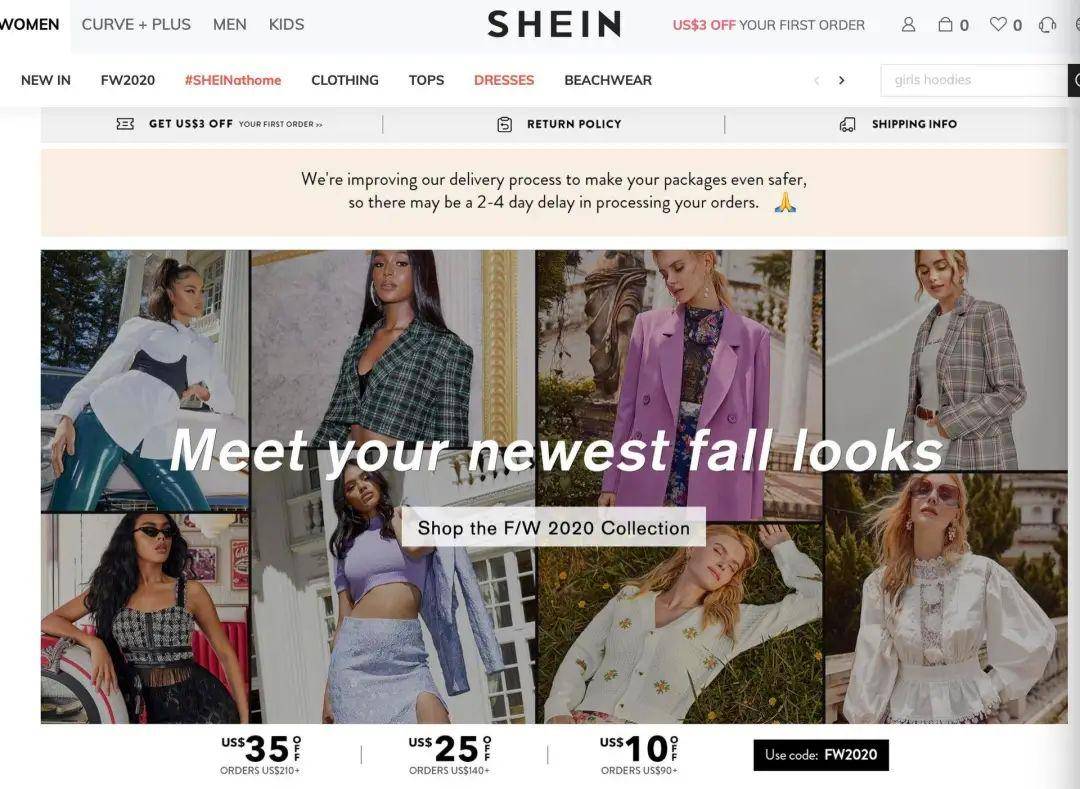Click Shop the F/W 2020 Collection button
Screen dimensions: 1080x789
tap(554, 527)
